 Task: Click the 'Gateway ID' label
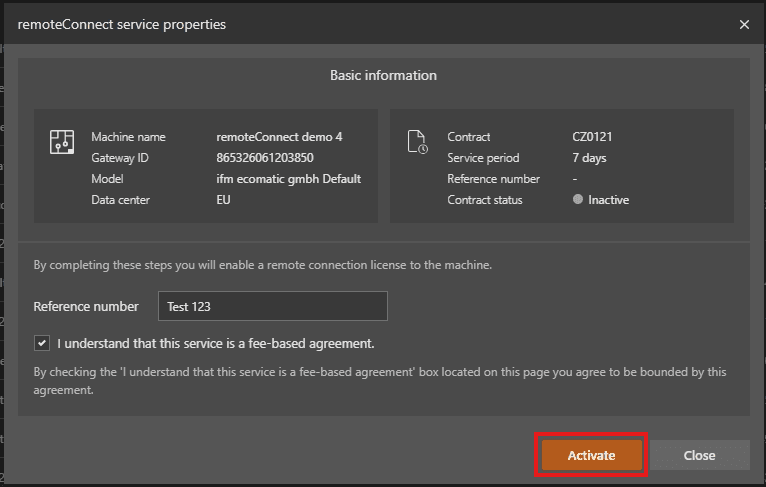[120, 158]
